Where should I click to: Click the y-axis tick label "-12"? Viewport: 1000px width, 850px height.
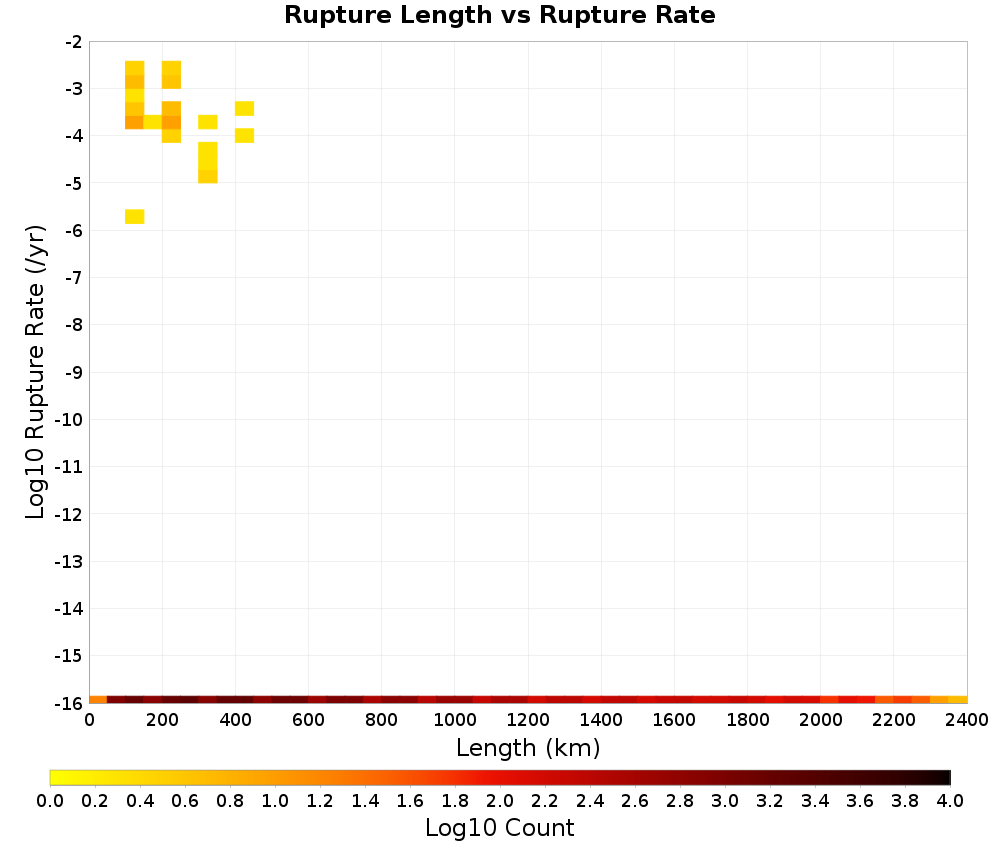[69, 514]
